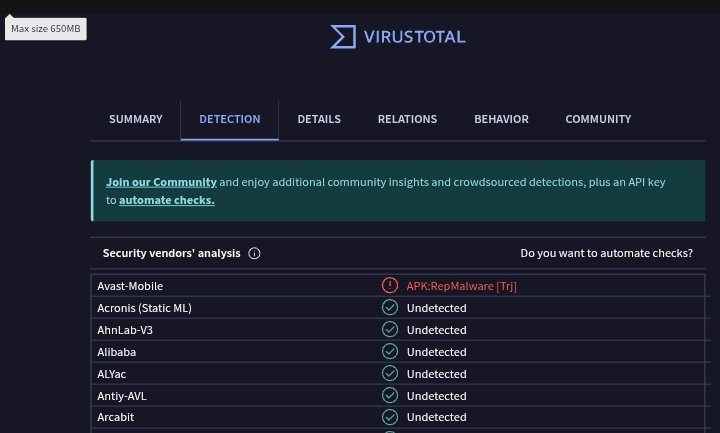Switch to the Details tab
720x433 pixels.
pos(319,119)
